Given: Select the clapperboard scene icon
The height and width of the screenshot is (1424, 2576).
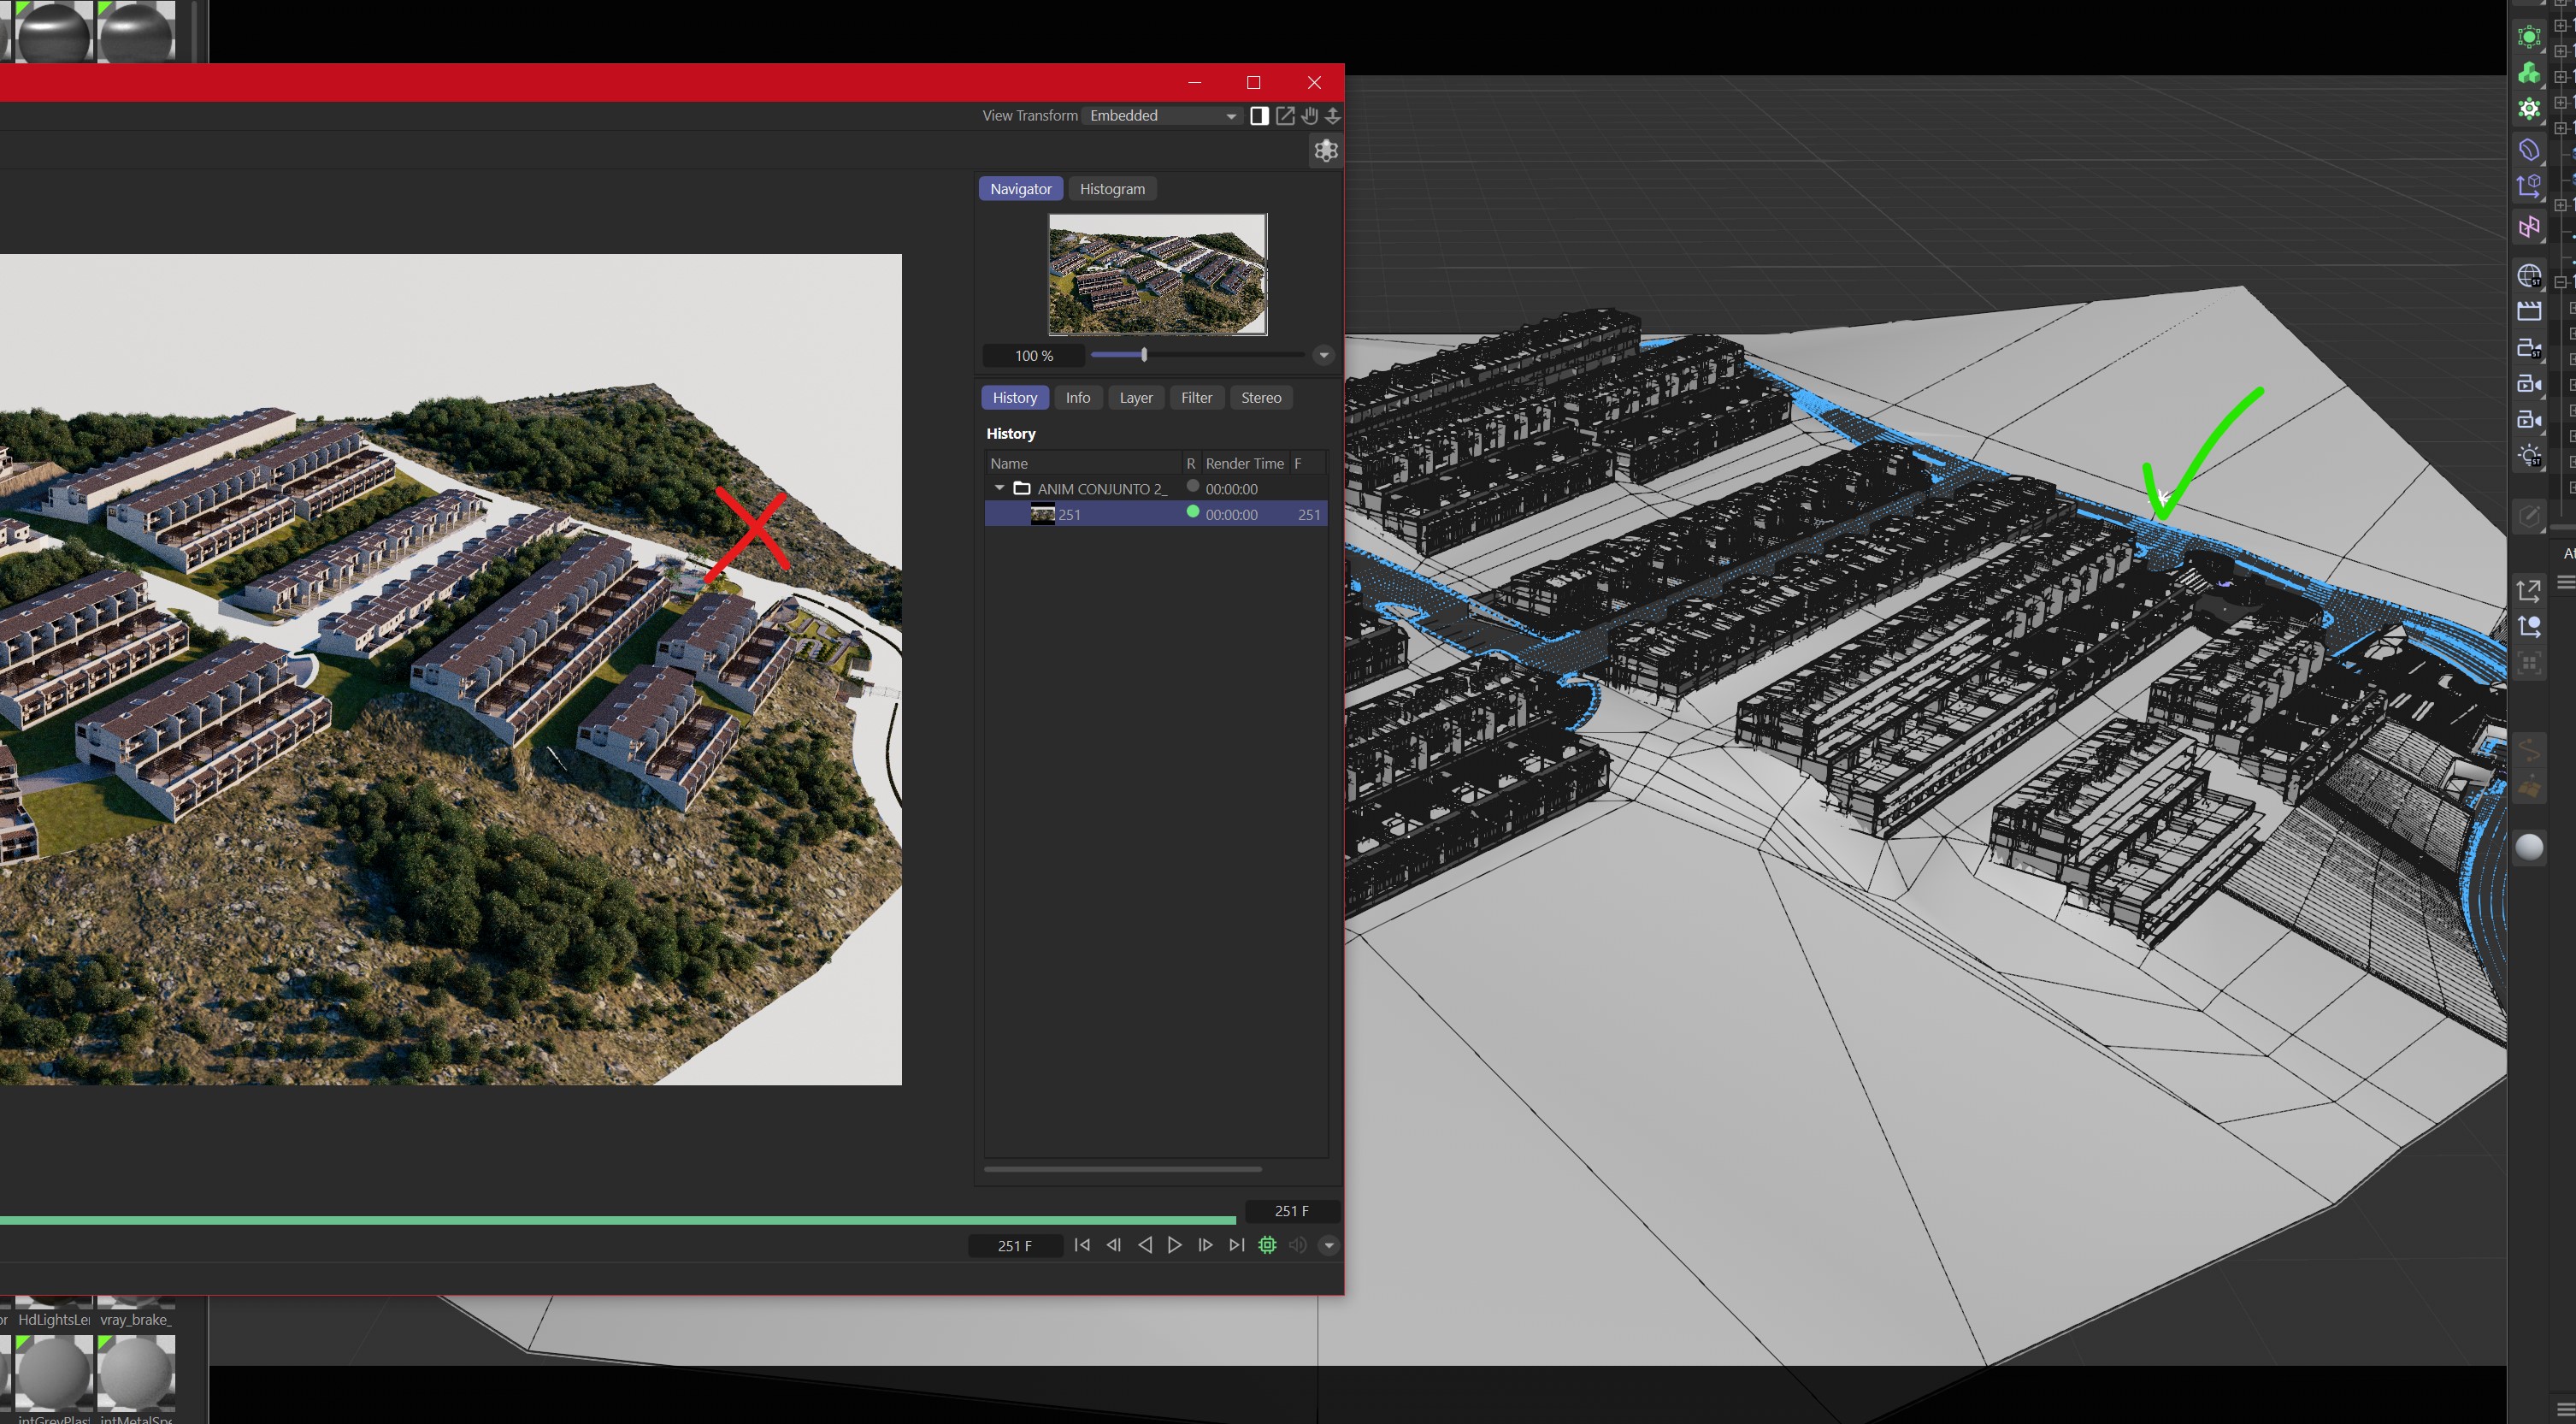Looking at the screenshot, I should point(2529,312).
